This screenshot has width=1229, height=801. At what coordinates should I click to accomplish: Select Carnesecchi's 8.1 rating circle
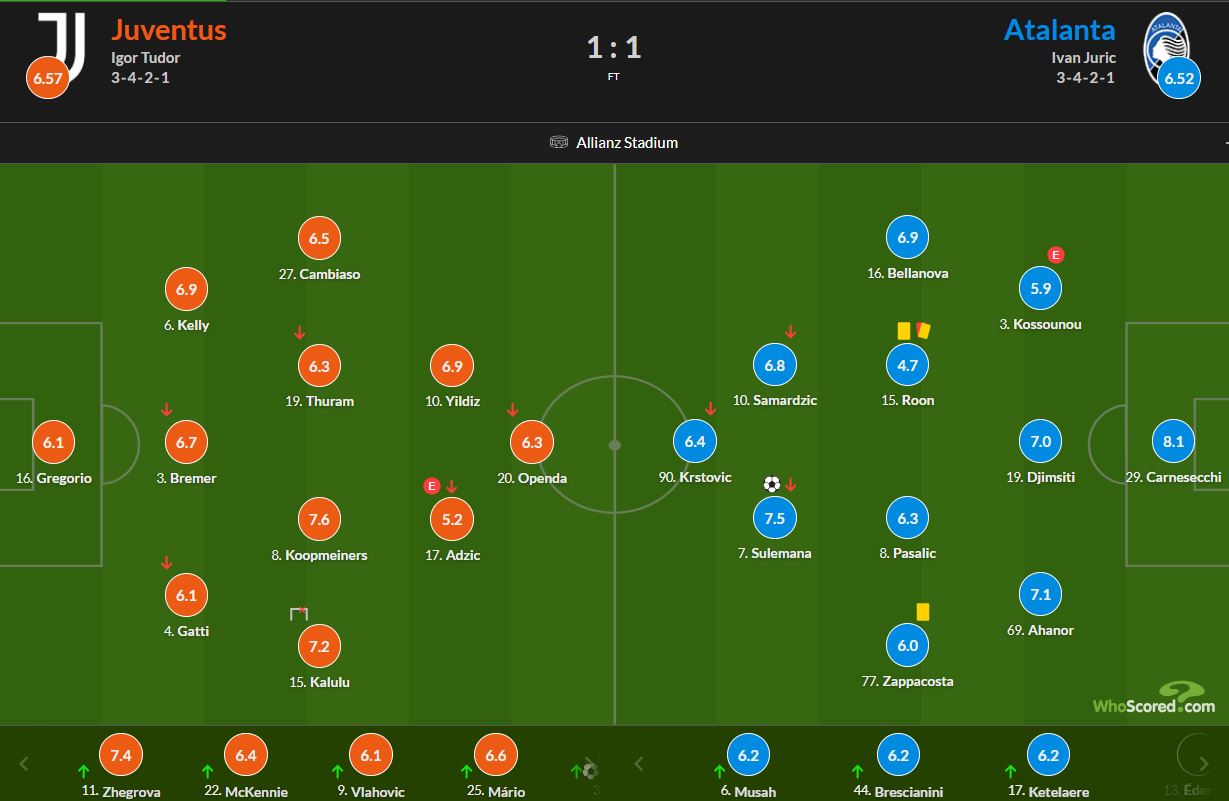pos(1174,441)
